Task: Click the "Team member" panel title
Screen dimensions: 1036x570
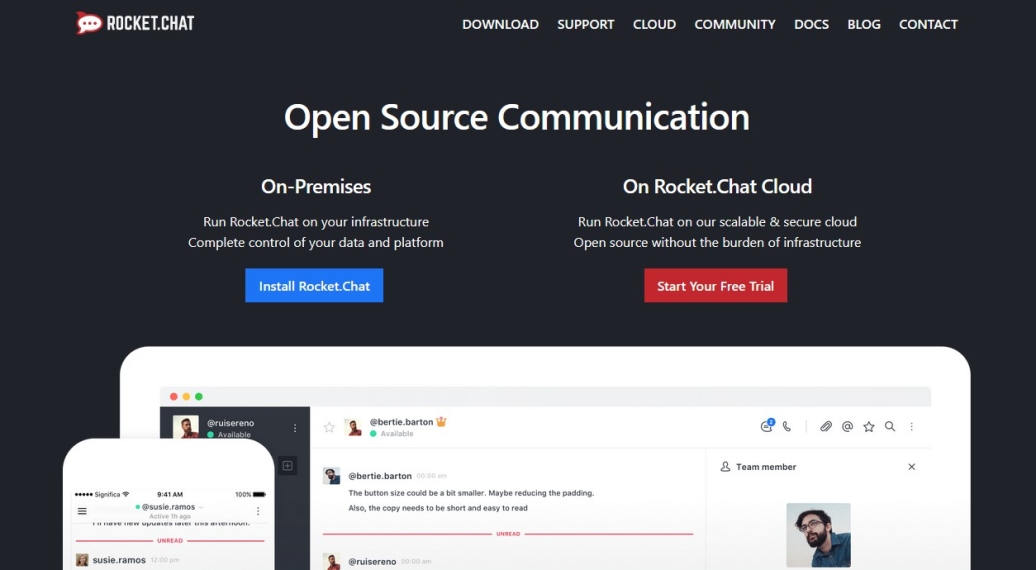Action: (766, 466)
